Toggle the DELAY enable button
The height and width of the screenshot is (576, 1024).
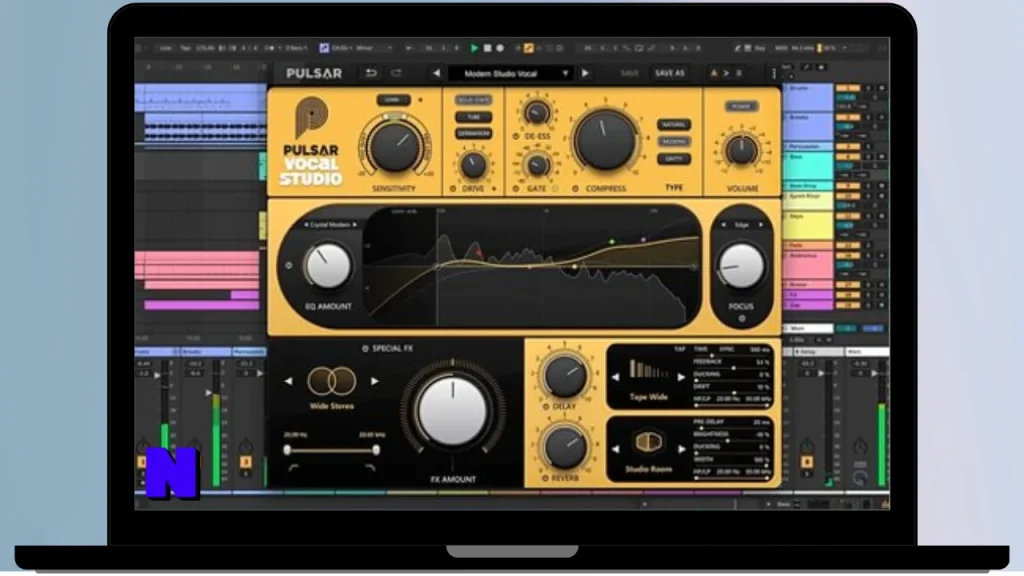tap(546, 407)
